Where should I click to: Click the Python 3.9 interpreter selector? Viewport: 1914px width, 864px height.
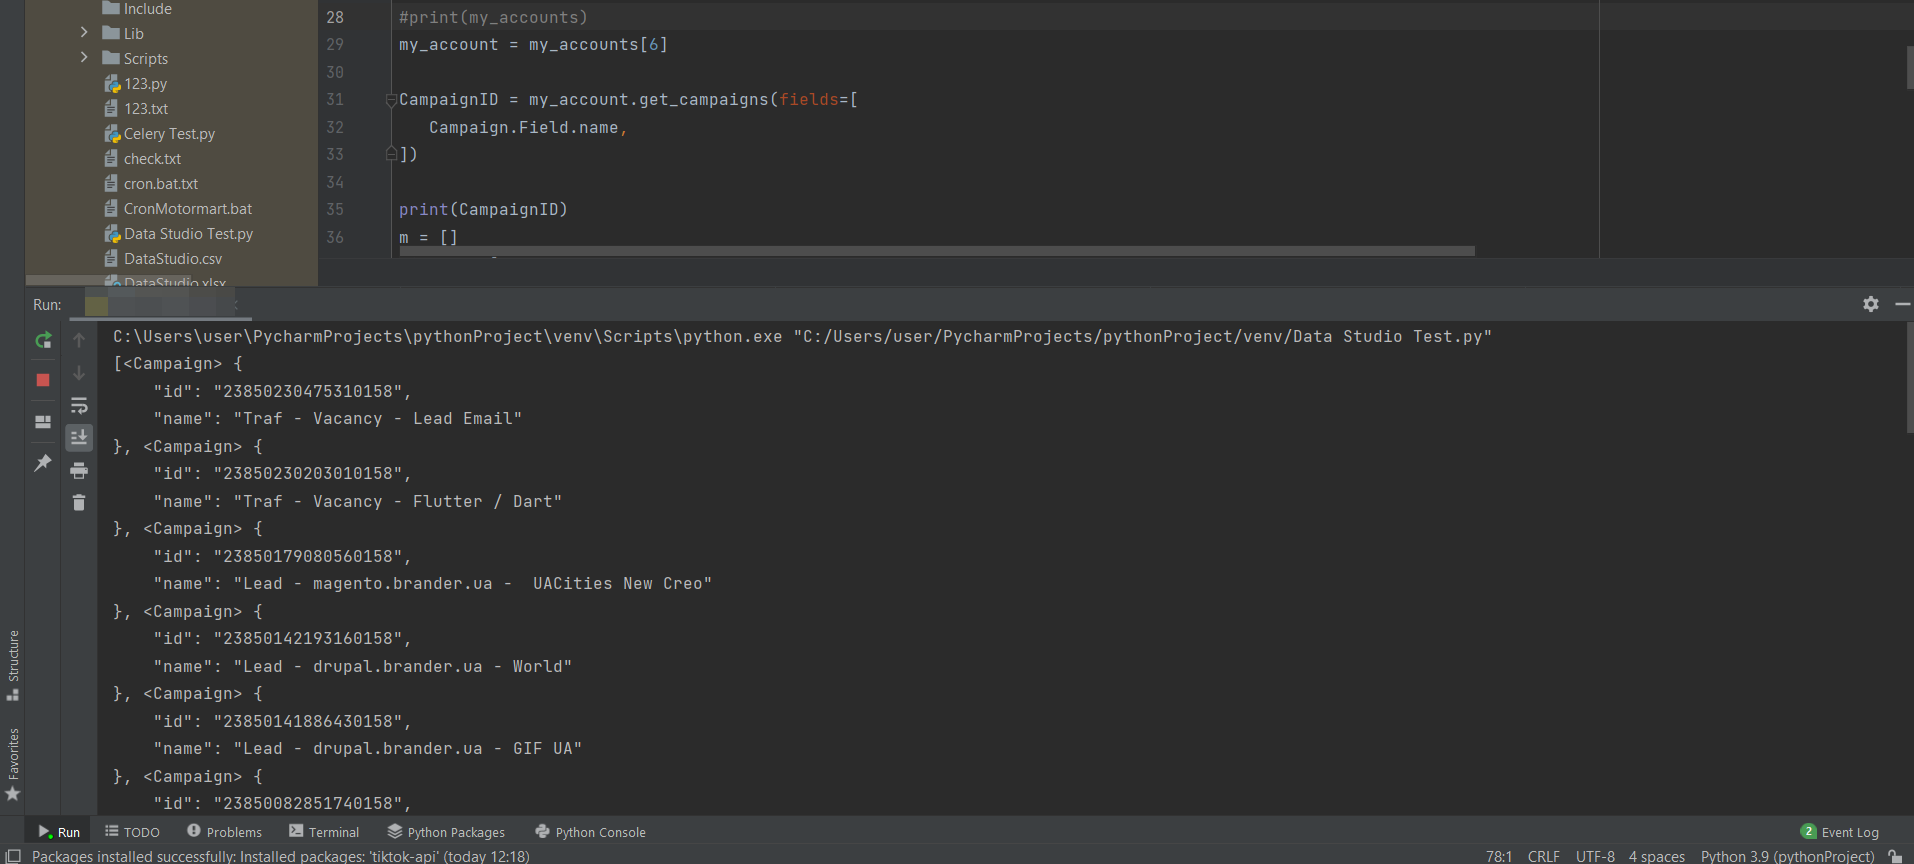(1787, 856)
